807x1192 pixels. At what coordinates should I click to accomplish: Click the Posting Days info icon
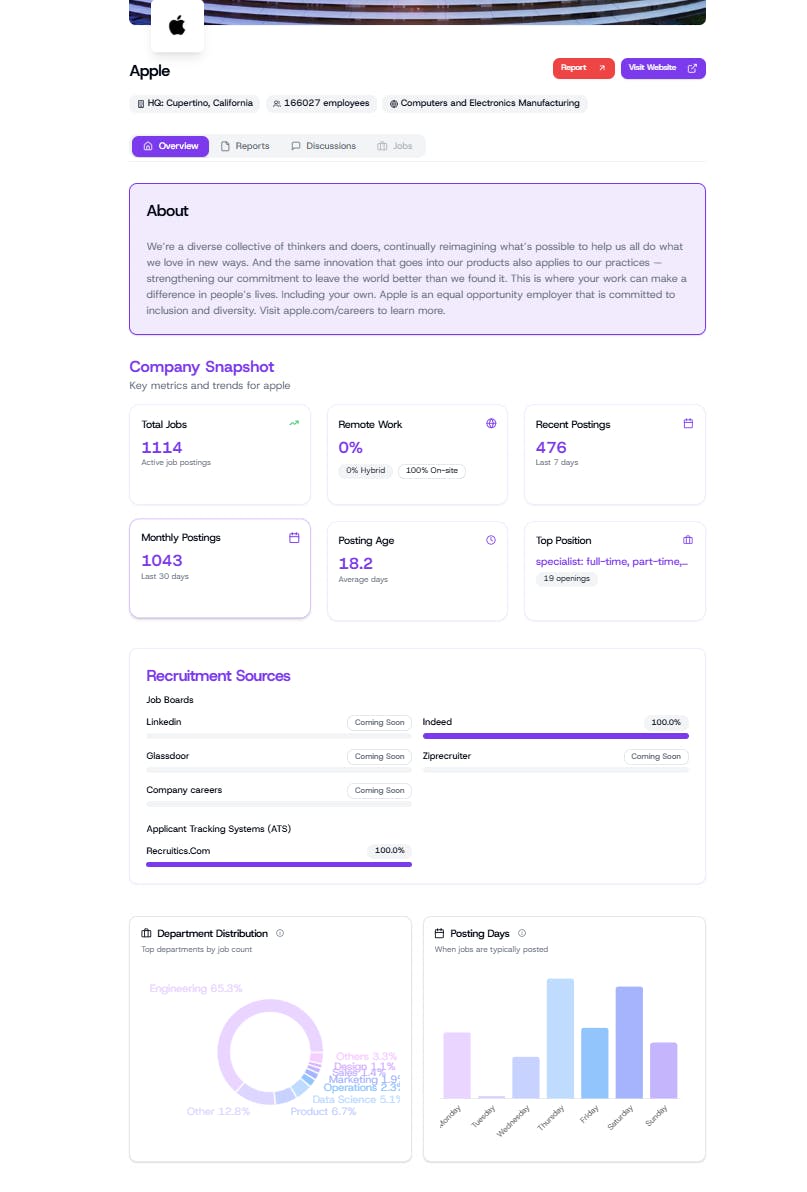click(x=522, y=934)
